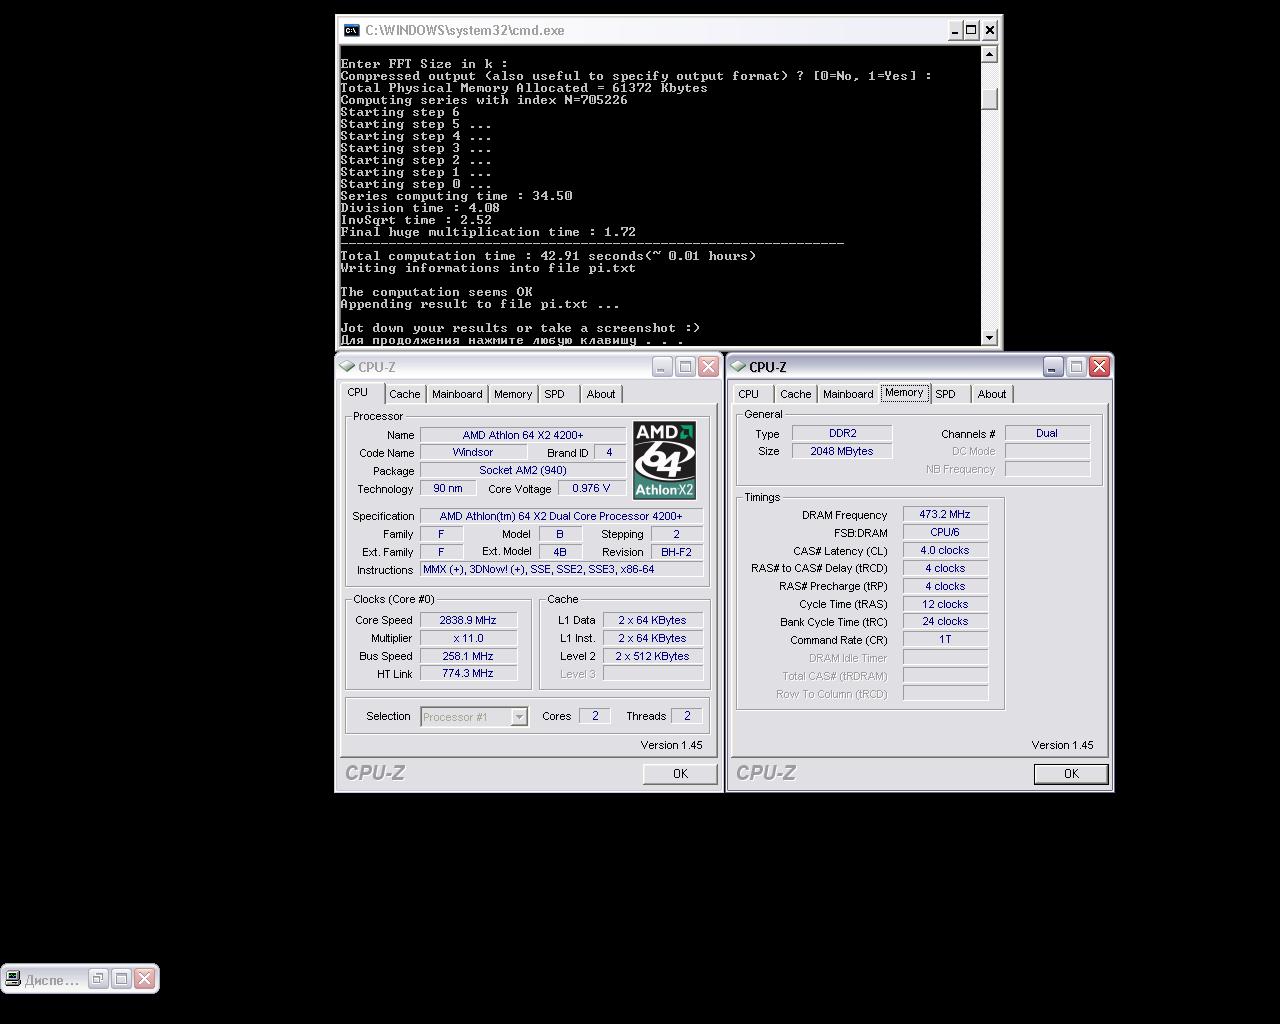Image resolution: width=1280 pixels, height=1024 pixels.
Task: Click HT Link 774.3 MHz value
Action: tap(468, 673)
